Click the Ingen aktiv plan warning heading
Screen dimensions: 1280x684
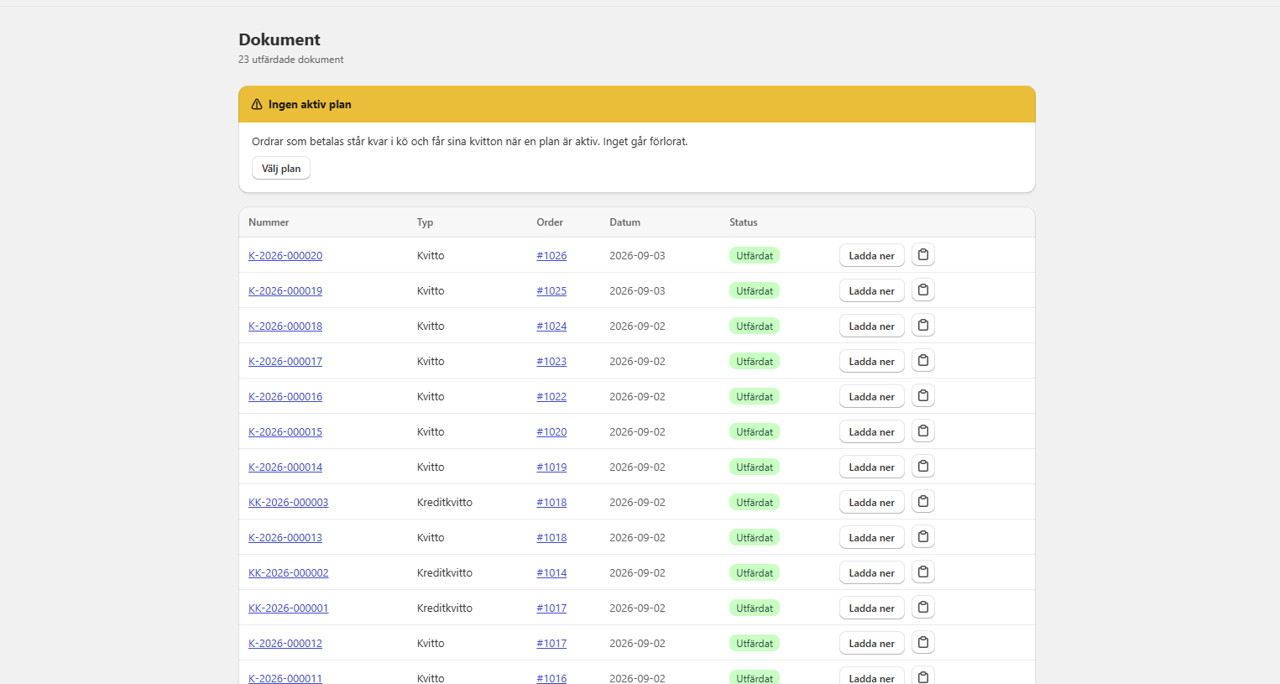tap(310, 104)
